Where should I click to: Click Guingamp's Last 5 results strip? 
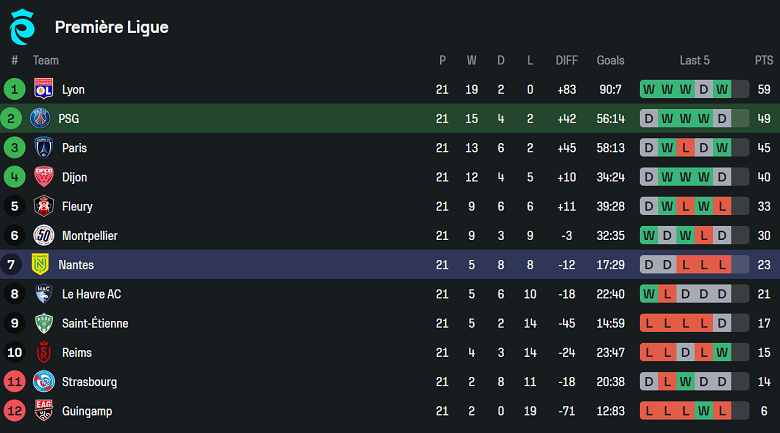pyautogui.click(x=685, y=411)
